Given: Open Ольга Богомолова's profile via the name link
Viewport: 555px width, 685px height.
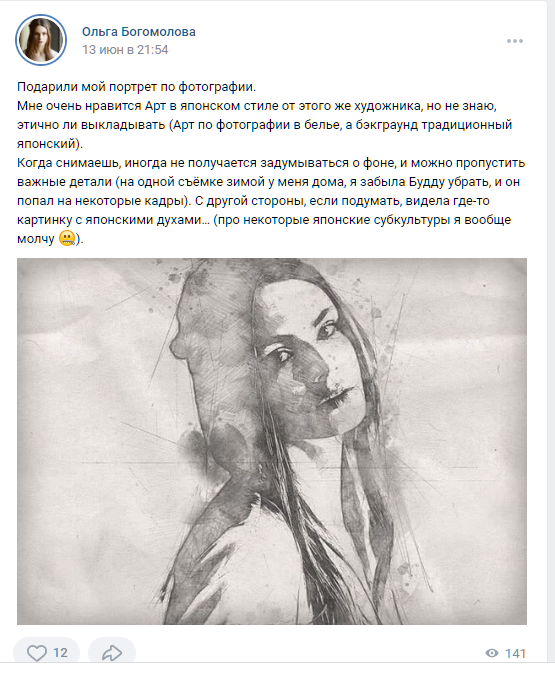Looking at the screenshot, I should click(139, 31).
